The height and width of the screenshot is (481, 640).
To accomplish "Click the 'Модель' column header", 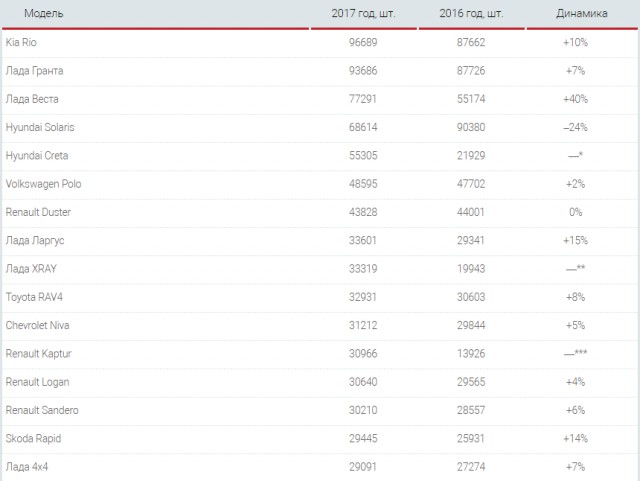I will coord(44,13).
